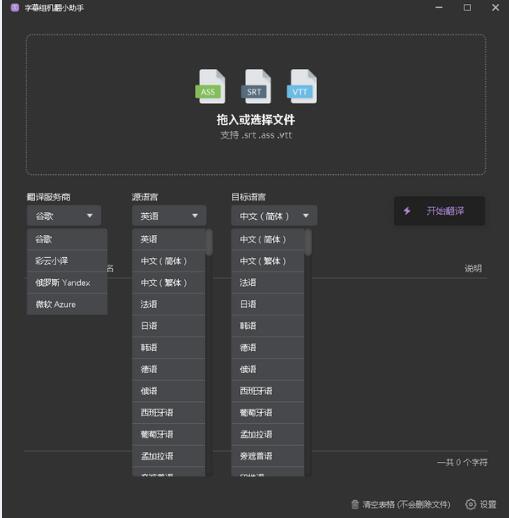
Task: Click 拖入或选择文件 to choose files
Action: 256,120
